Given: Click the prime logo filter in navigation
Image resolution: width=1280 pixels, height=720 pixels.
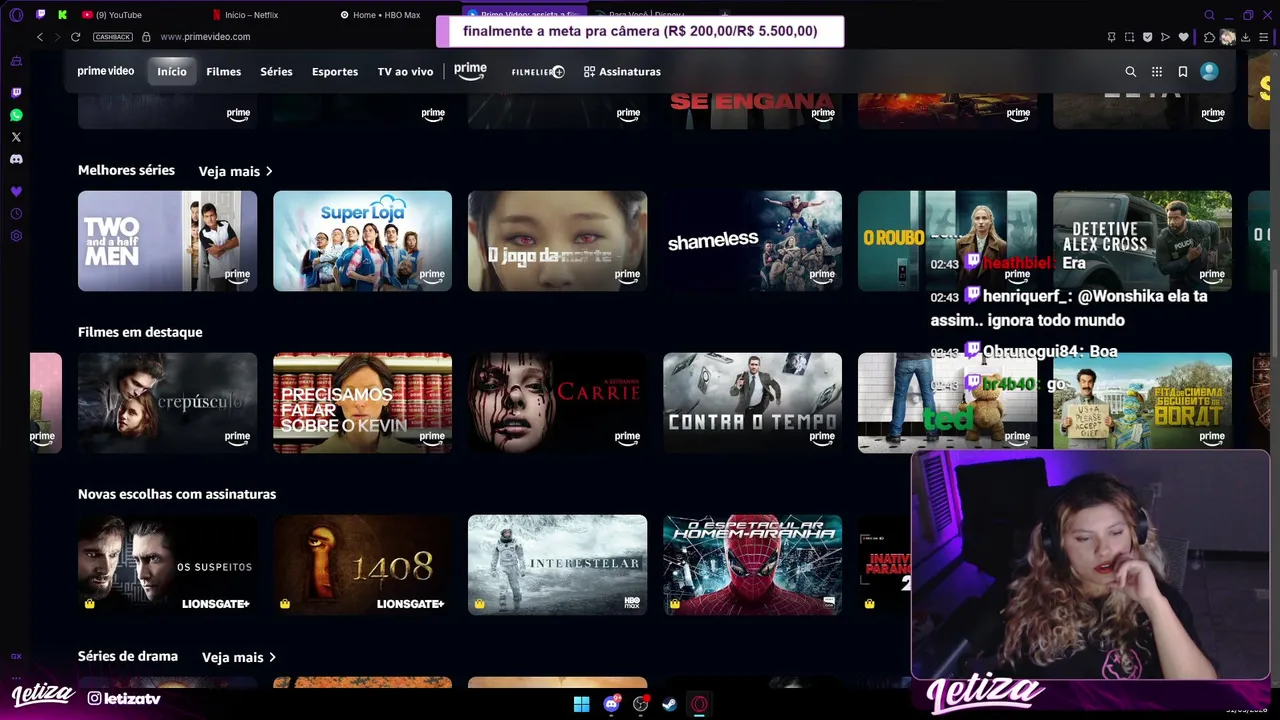Looking at the screenshot, I should click(470, 71).
